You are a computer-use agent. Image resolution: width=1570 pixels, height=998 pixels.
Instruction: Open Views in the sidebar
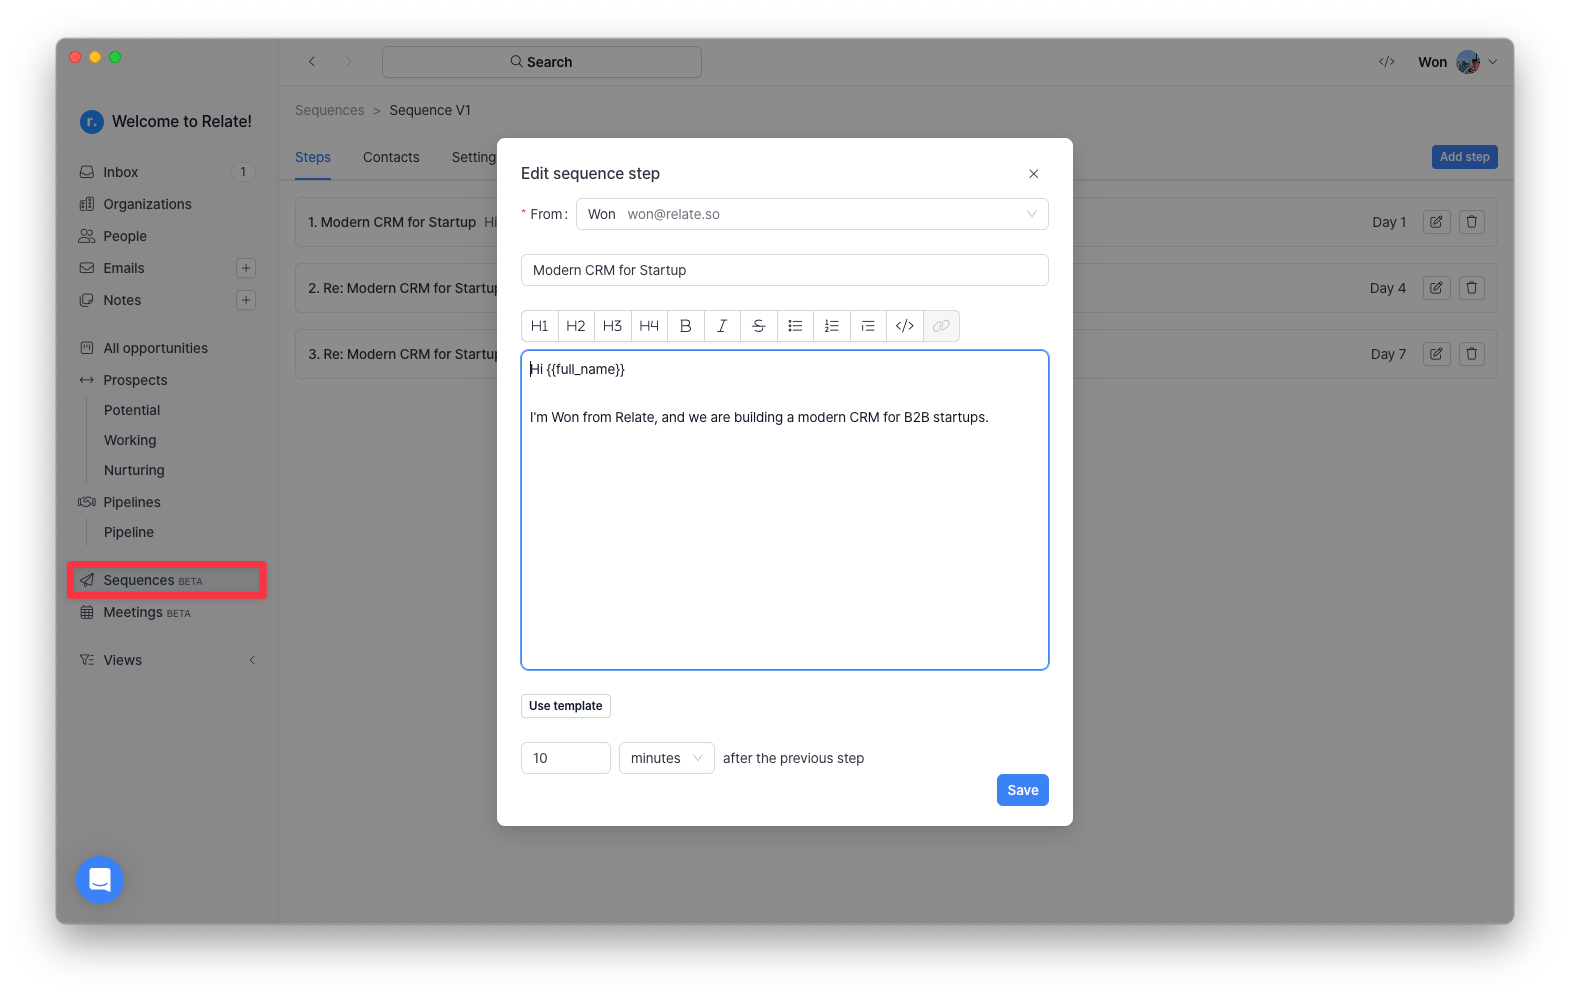[122, 660]
